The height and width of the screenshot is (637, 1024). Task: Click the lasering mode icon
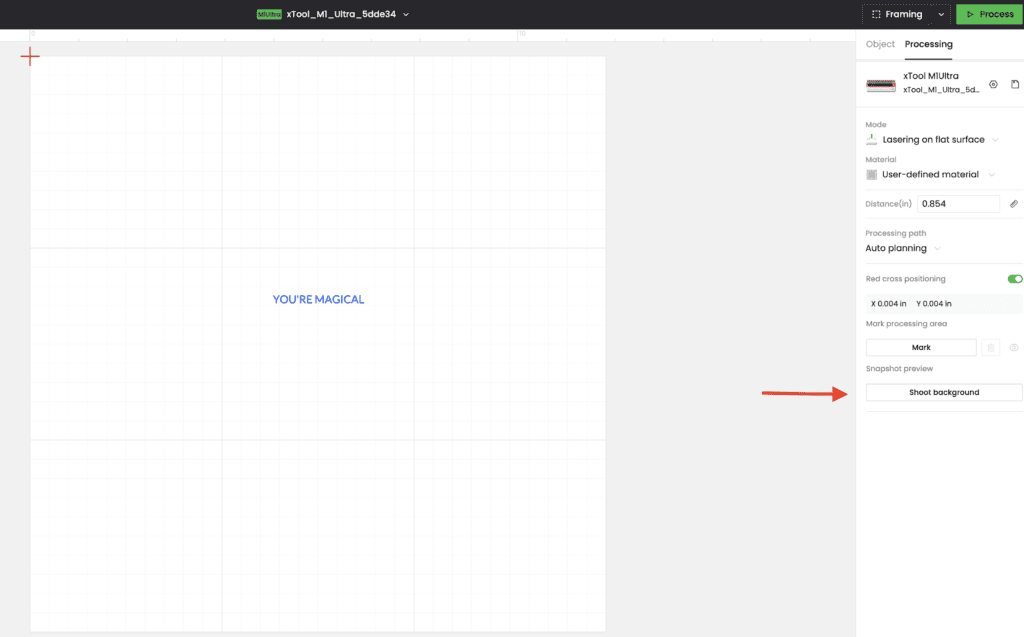click(x=871, y=140)
